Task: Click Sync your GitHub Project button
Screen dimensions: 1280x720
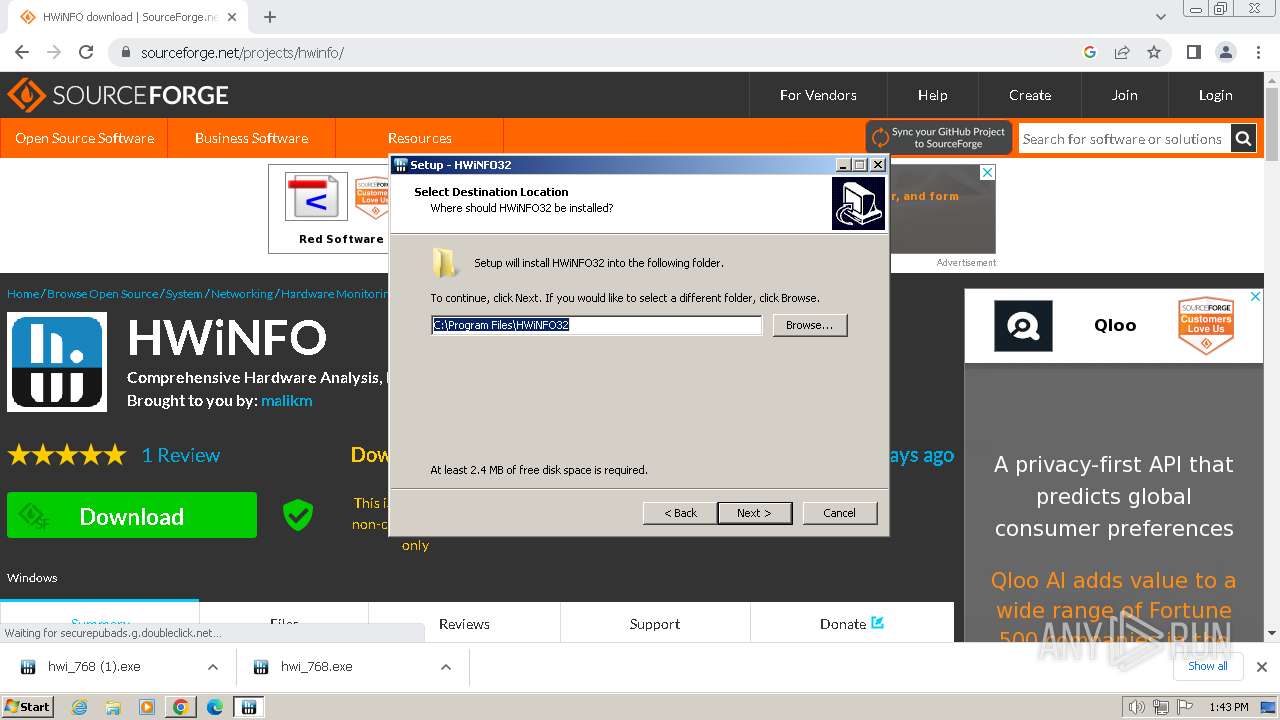Action: tap(939, 138)
